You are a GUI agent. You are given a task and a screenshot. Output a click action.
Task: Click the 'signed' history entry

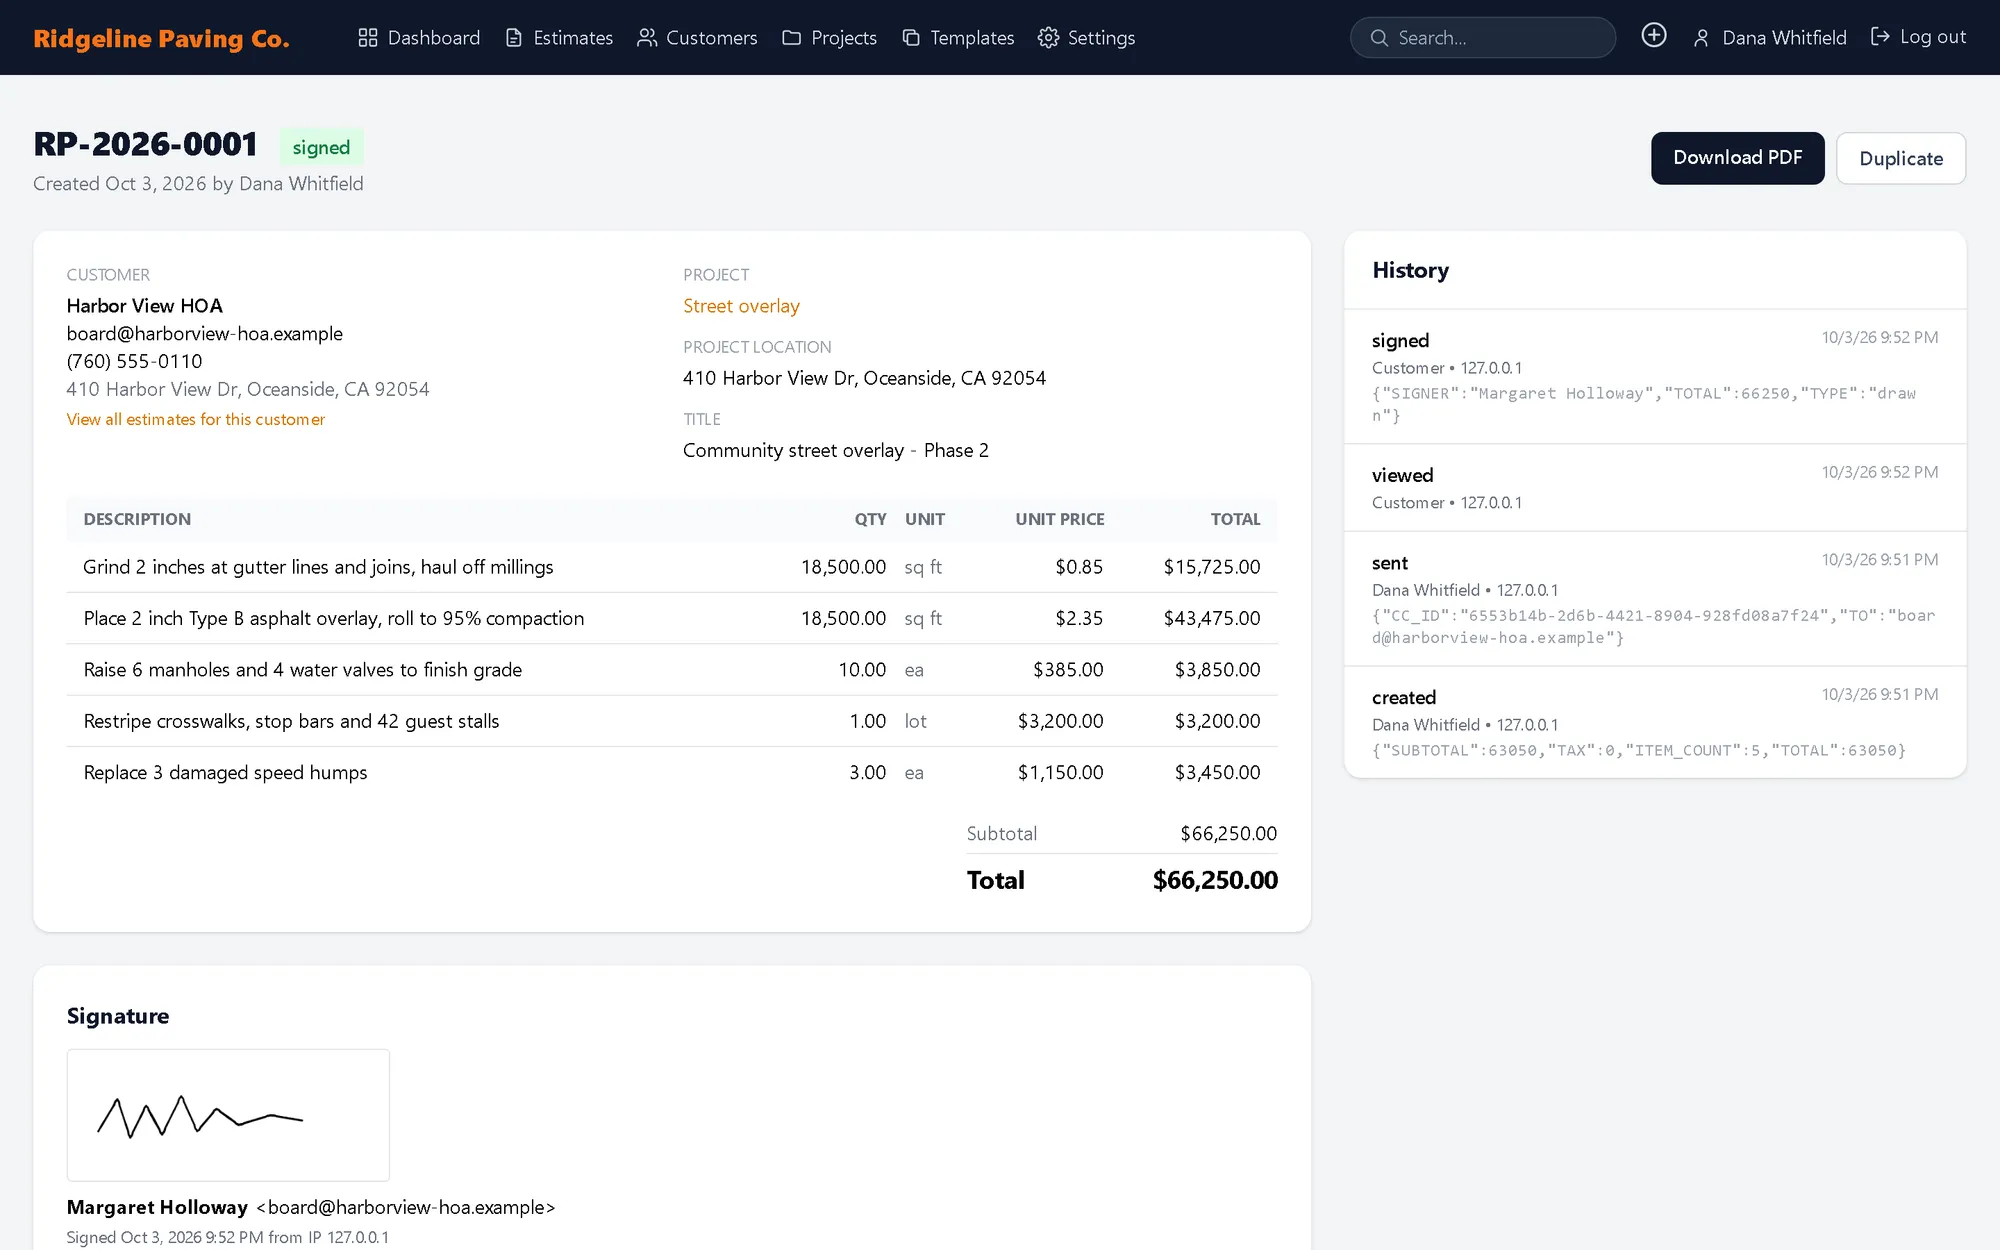[1655, 377]
